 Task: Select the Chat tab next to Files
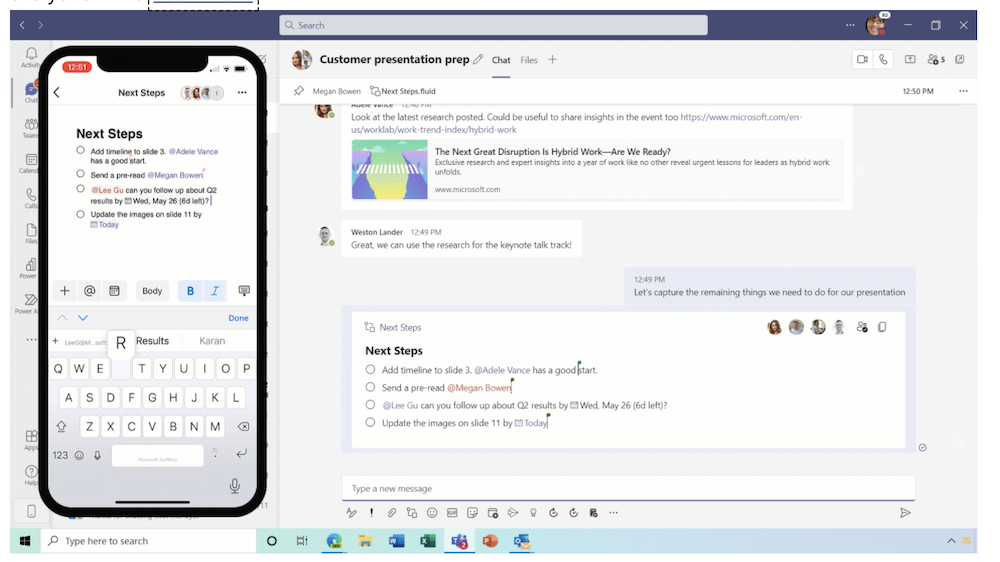pos(501,60)
